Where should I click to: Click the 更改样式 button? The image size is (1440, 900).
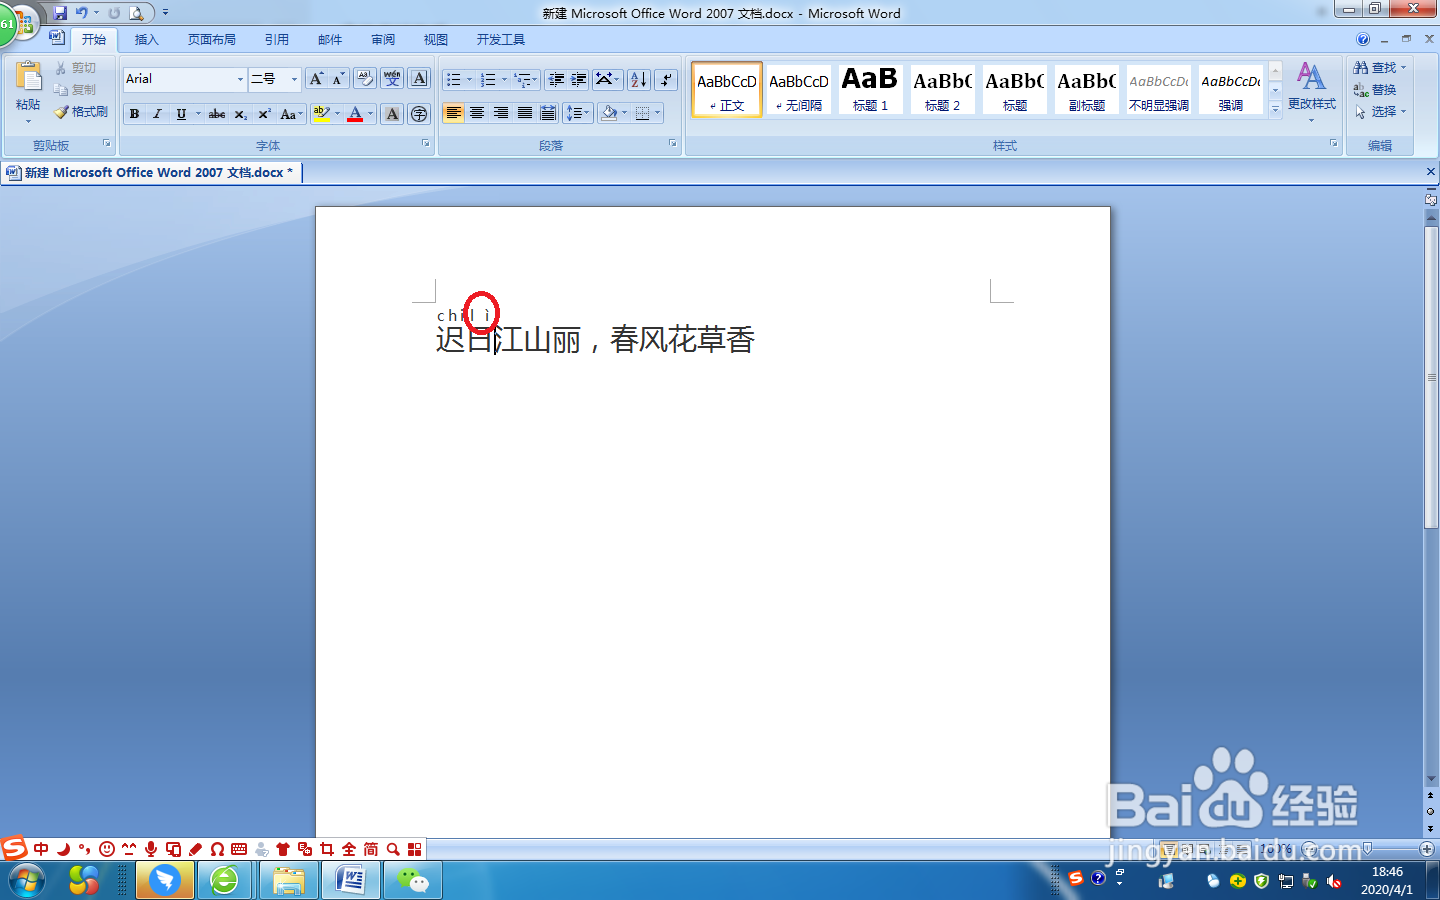(1311, 88)
